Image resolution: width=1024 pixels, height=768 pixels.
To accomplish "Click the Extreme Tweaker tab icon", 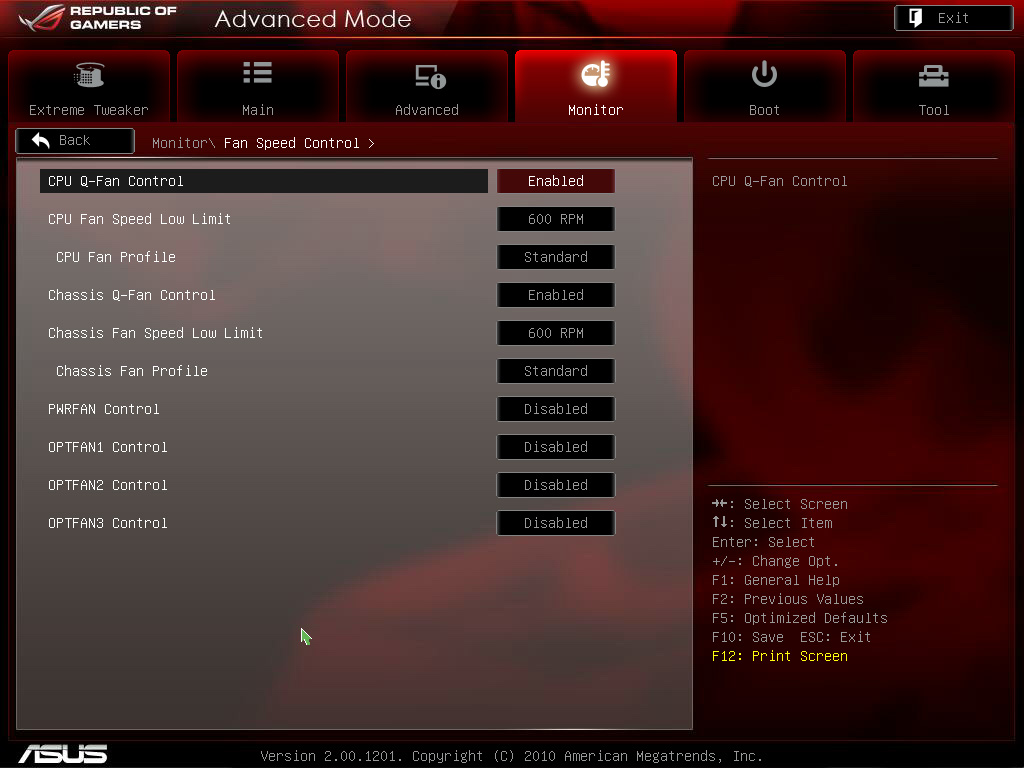I will [x=88, y=76].
